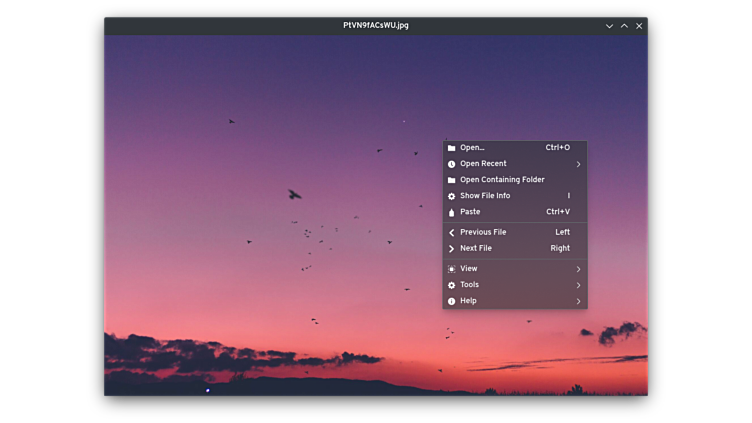Expand the View submenu arrow
752x423 pixels.
[x=578, y=269]
